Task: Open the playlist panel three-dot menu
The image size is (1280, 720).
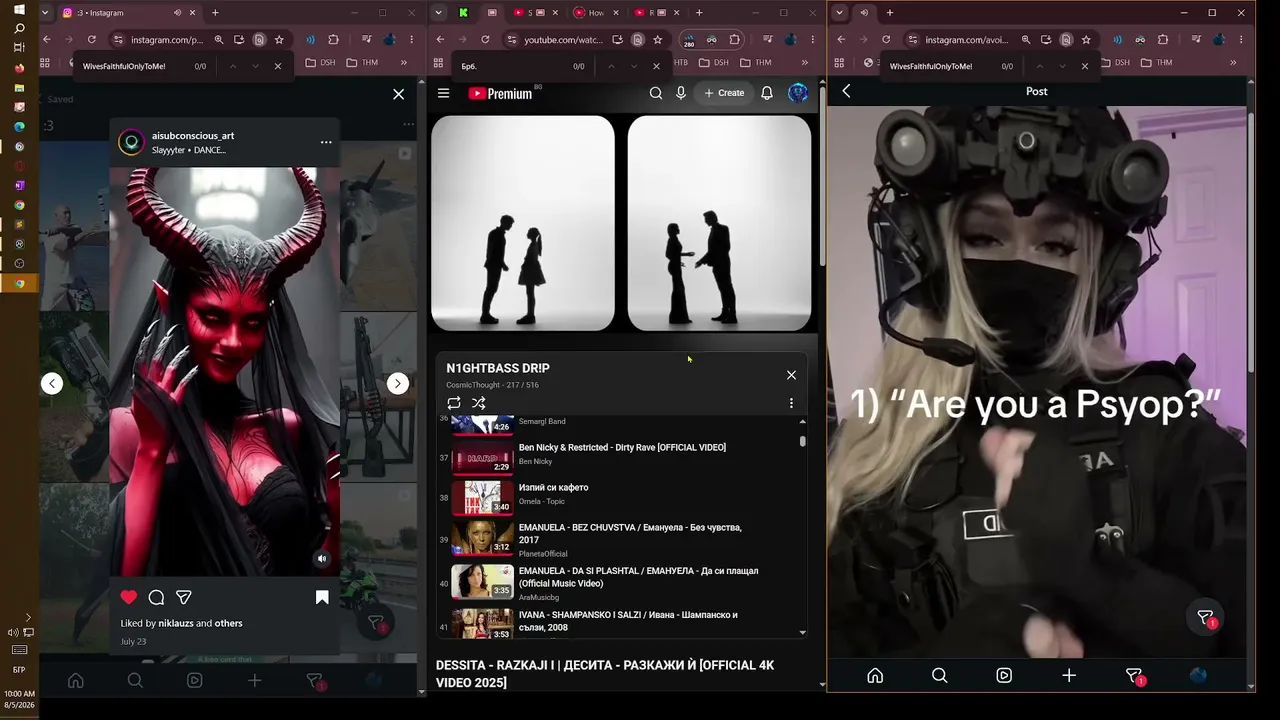Action: coord(791,403)
